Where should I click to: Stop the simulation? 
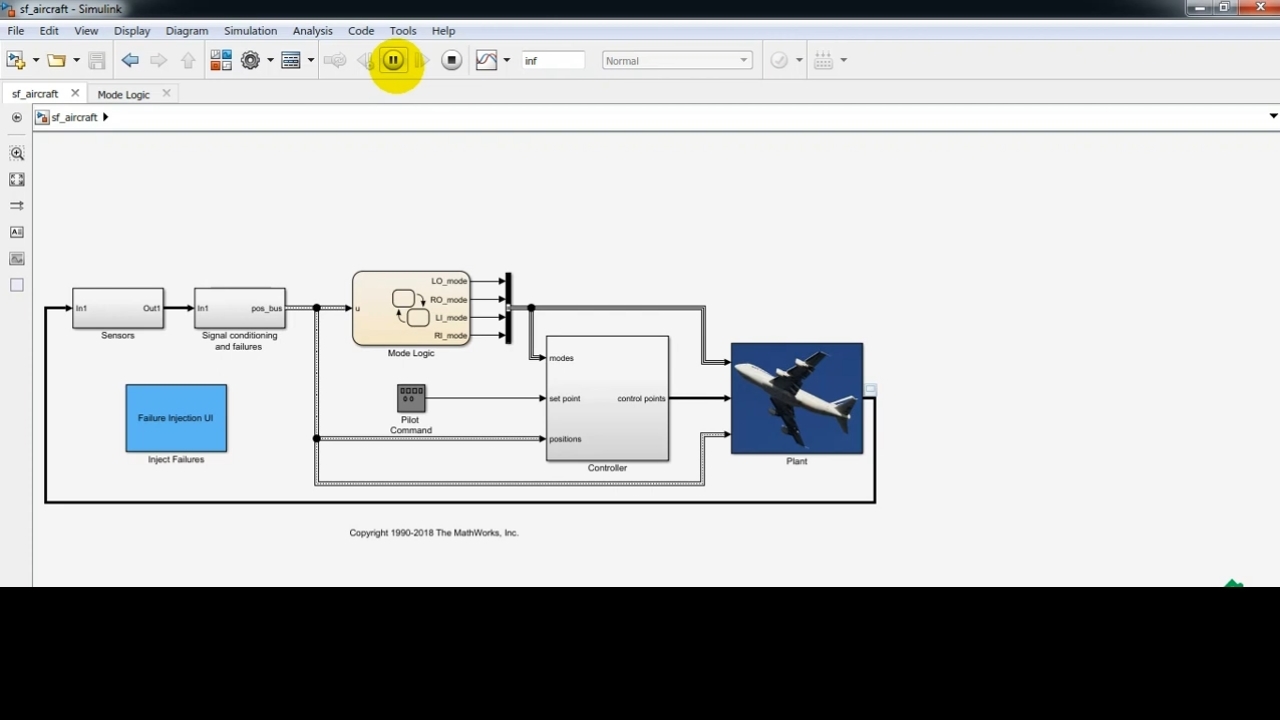[x=451, y=61]
